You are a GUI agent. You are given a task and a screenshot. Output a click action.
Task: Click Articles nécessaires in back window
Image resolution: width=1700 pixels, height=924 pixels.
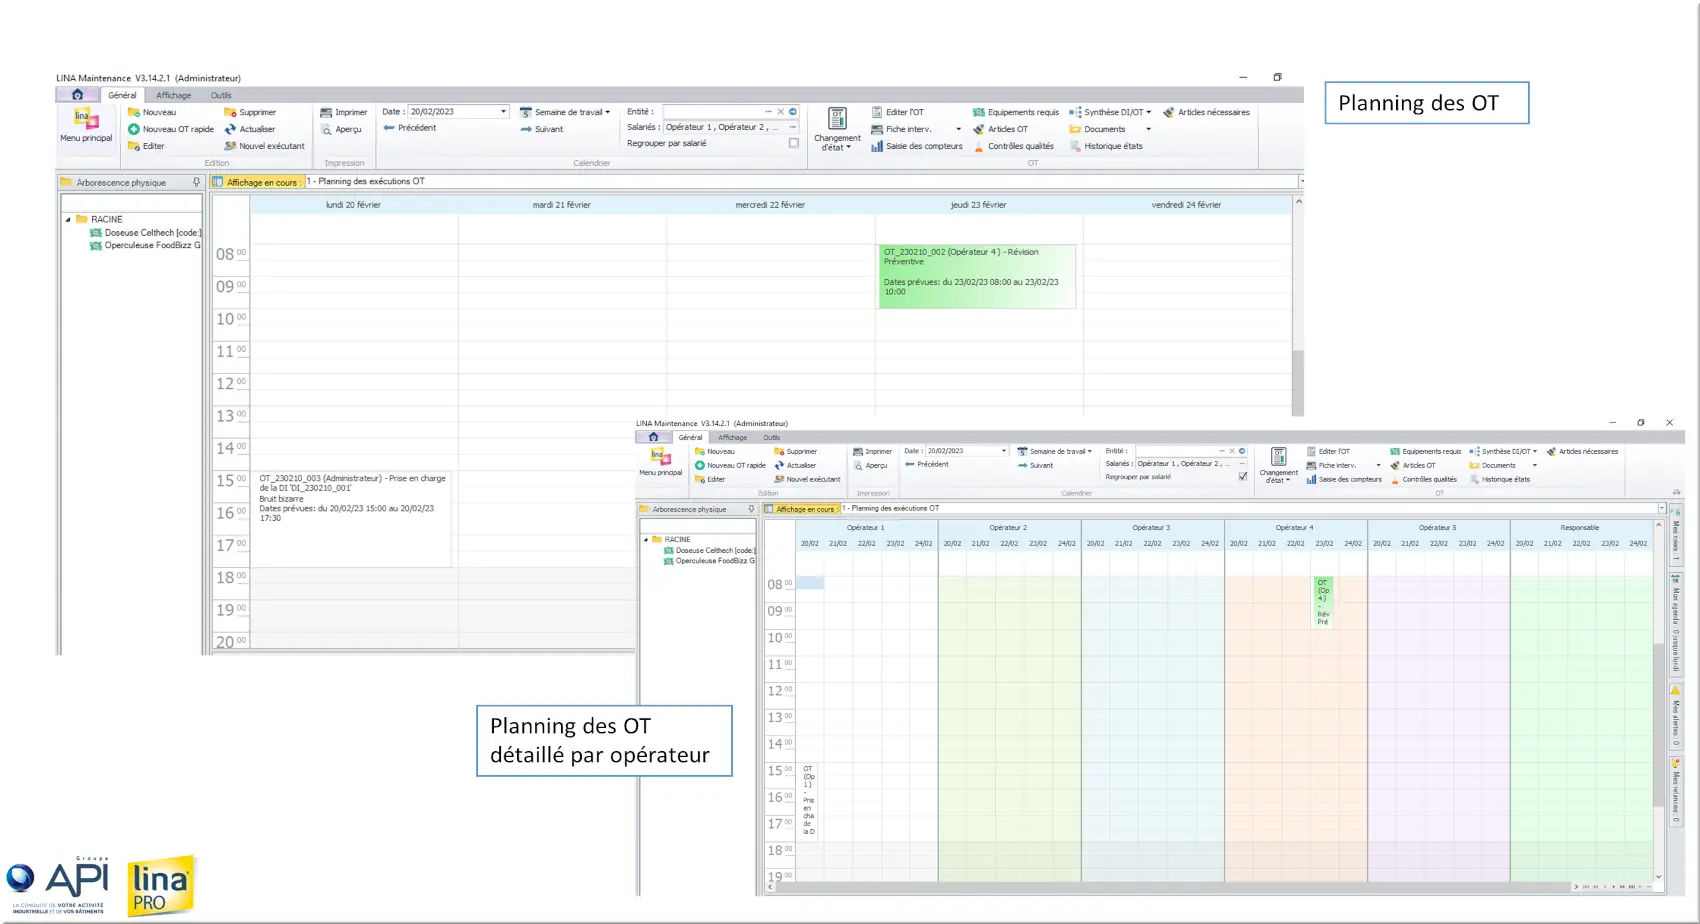point(1206,112)
